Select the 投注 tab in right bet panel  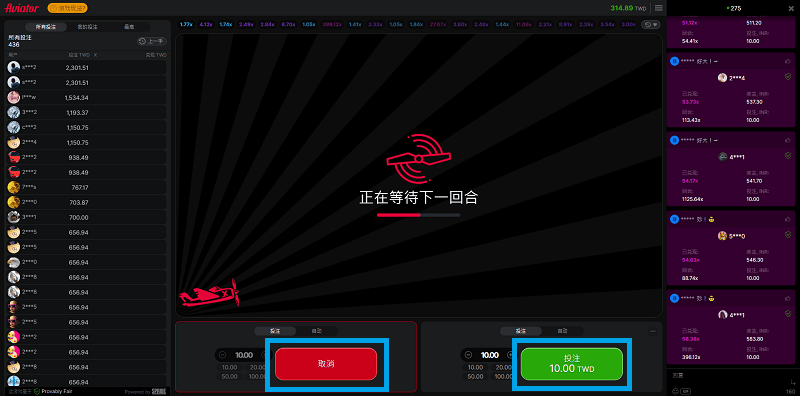(520, 331)
